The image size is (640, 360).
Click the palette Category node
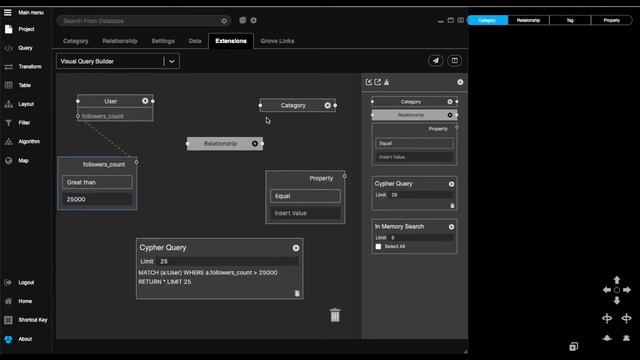[x=414, y=102]
